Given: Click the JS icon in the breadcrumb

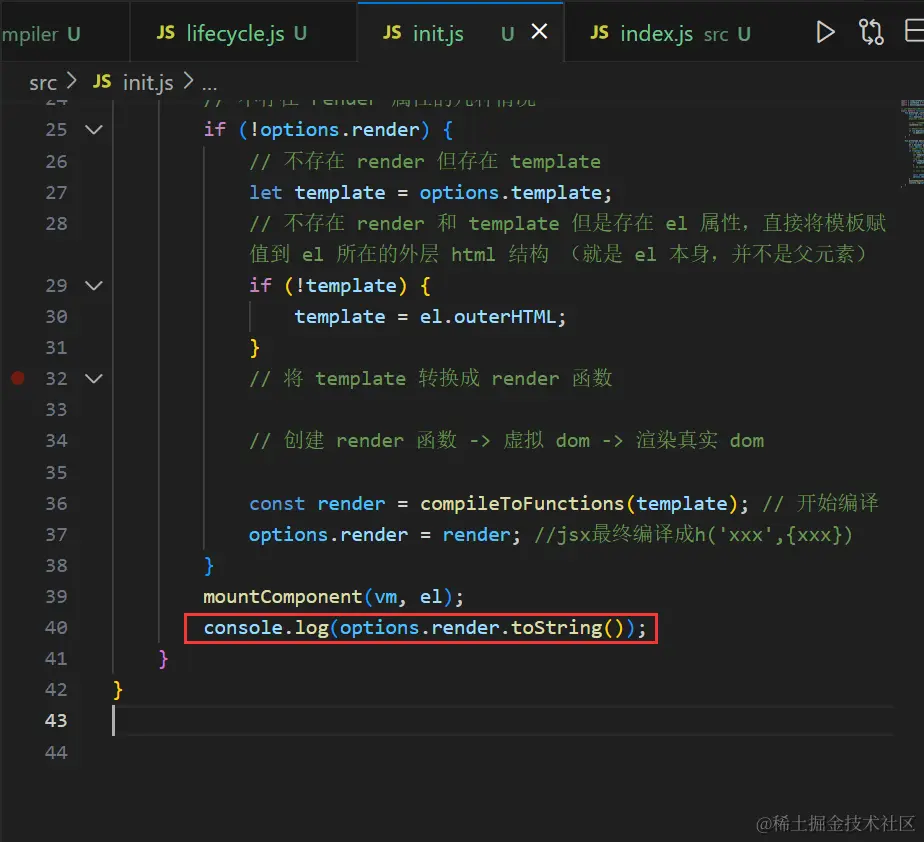Looking at the screenshot, I should tap(102, 81).
